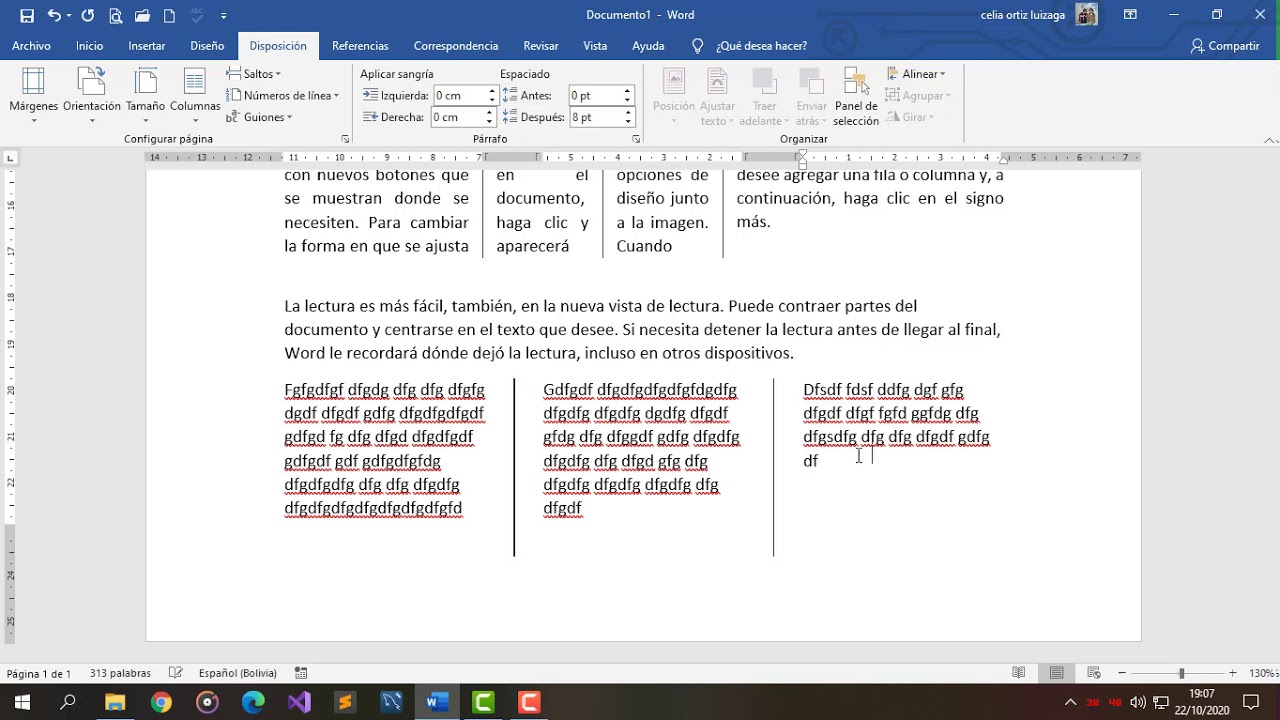Open the Configurar página dialog launcher
Image resolution: width=1280 pixels, height=720 pixels.
click(x=345, y=139)
